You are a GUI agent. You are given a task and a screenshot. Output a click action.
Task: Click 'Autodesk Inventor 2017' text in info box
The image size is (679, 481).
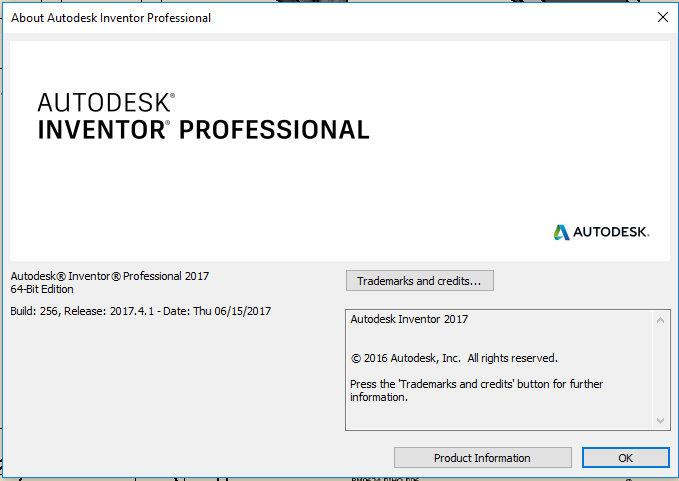pyautogui.click(x=409, y=319)
